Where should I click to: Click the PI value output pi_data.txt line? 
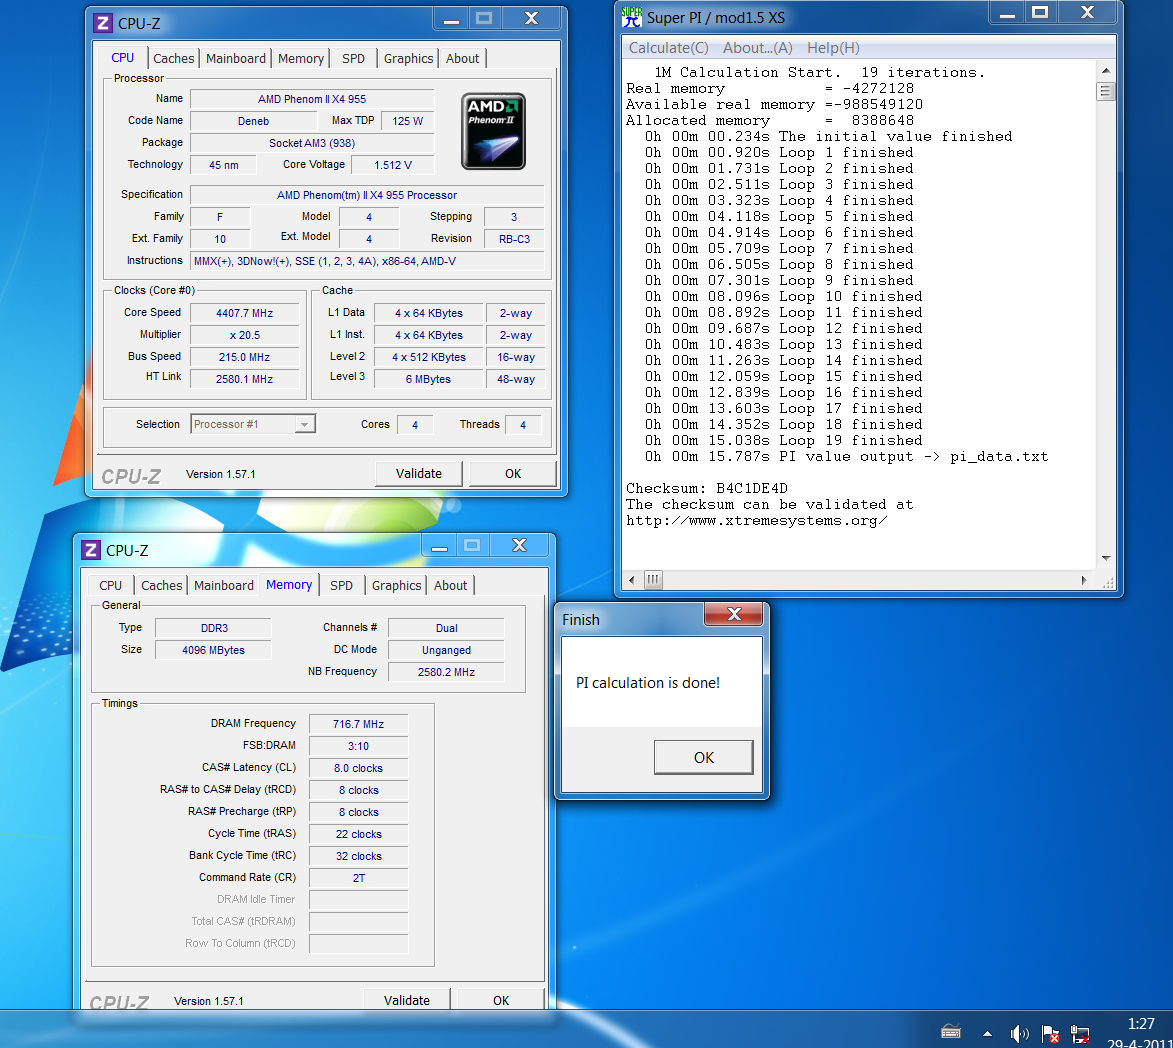pyautogui.click(x=846, y=456)
